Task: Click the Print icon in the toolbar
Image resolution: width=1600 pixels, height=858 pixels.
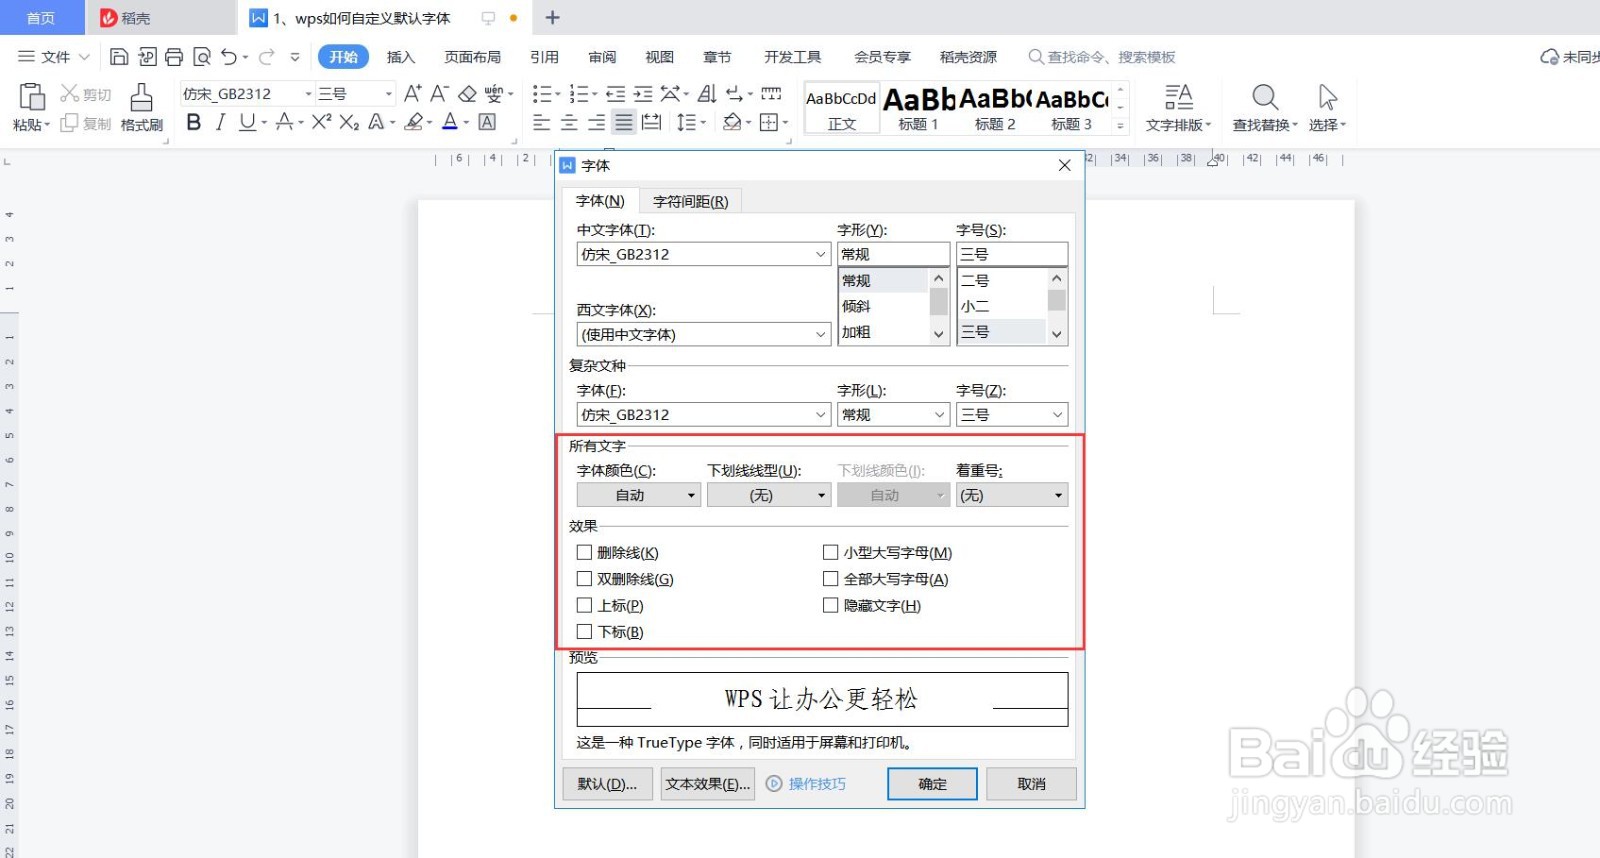Action: tap(174, 57)
